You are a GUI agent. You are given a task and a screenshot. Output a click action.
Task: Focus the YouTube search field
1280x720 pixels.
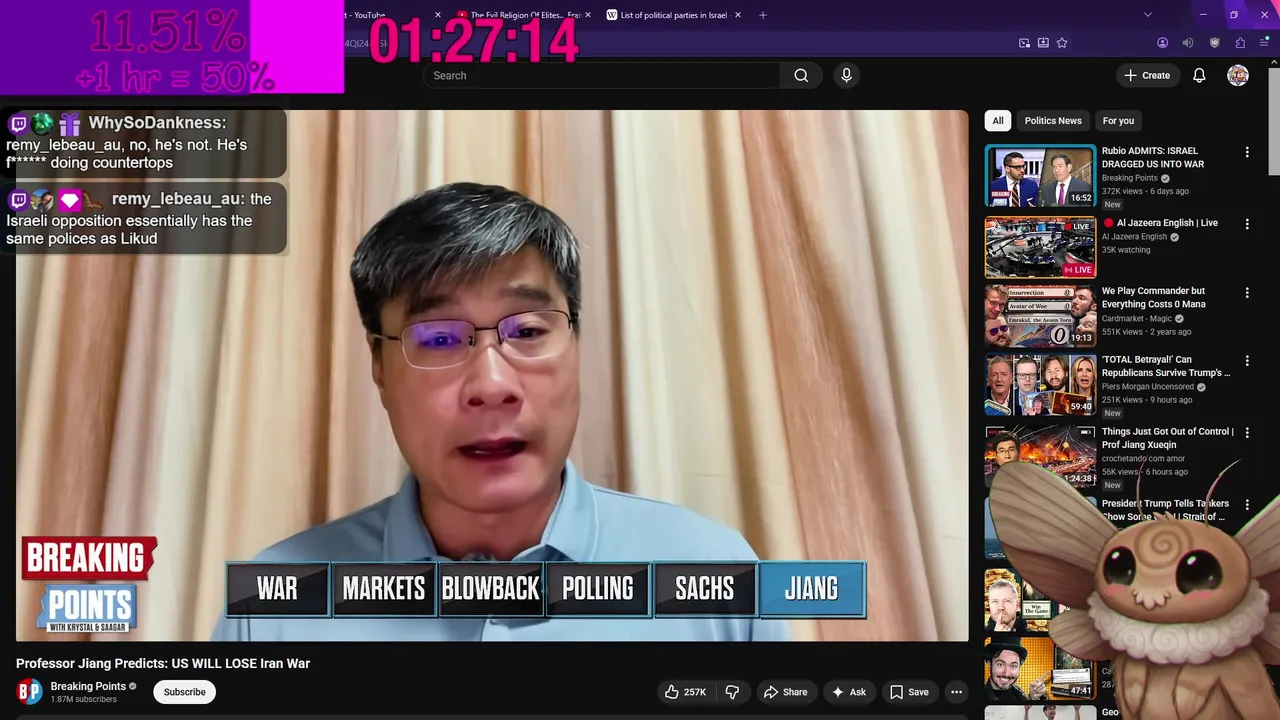(x=602, y=75)
